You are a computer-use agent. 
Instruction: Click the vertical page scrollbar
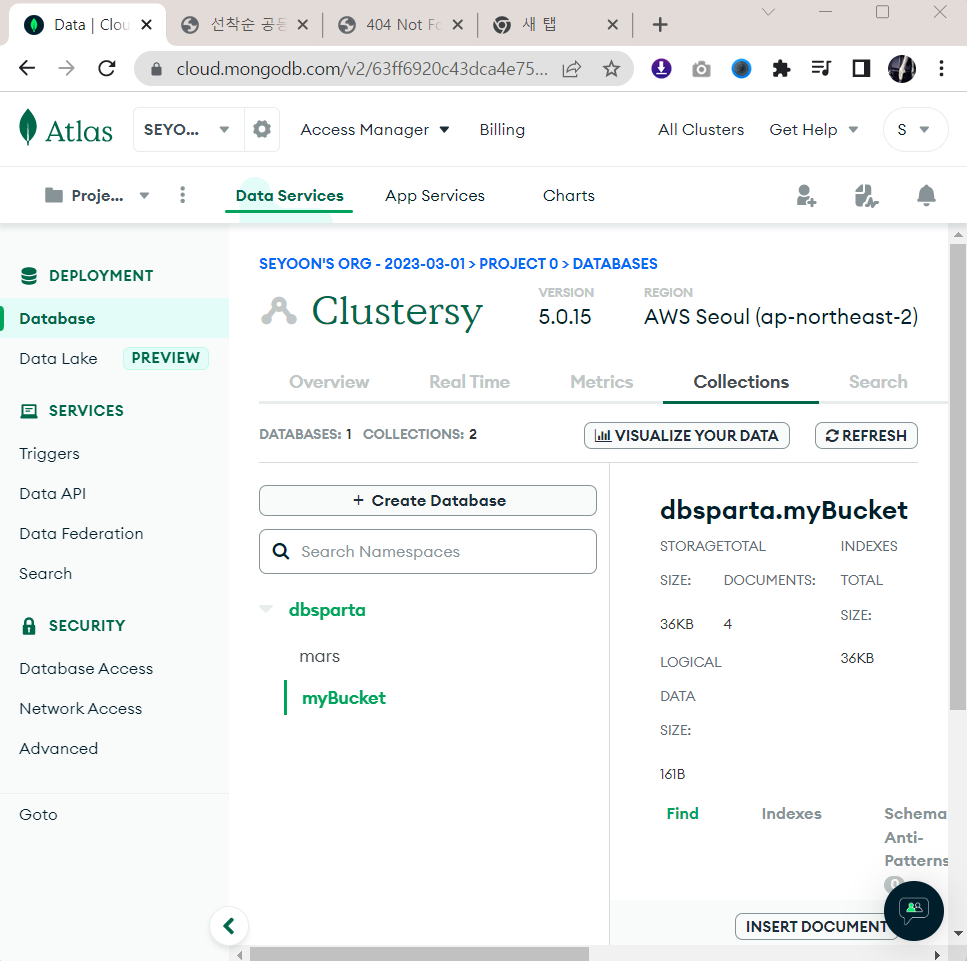coord(958,476)
